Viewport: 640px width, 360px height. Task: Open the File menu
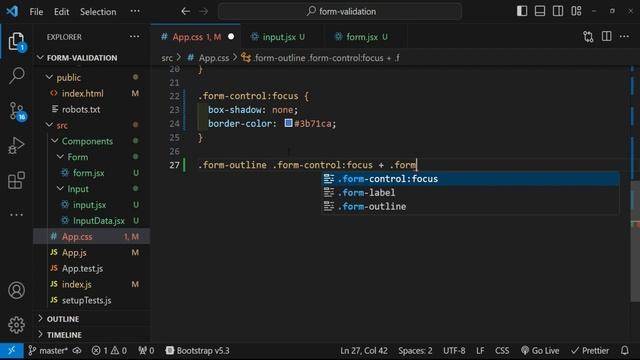[36, 11]
